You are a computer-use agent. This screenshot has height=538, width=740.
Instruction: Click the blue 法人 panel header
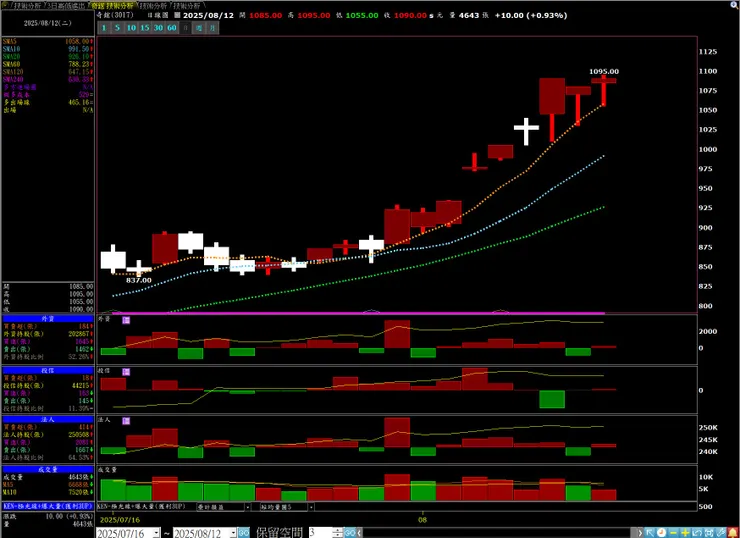click(48, 419)
